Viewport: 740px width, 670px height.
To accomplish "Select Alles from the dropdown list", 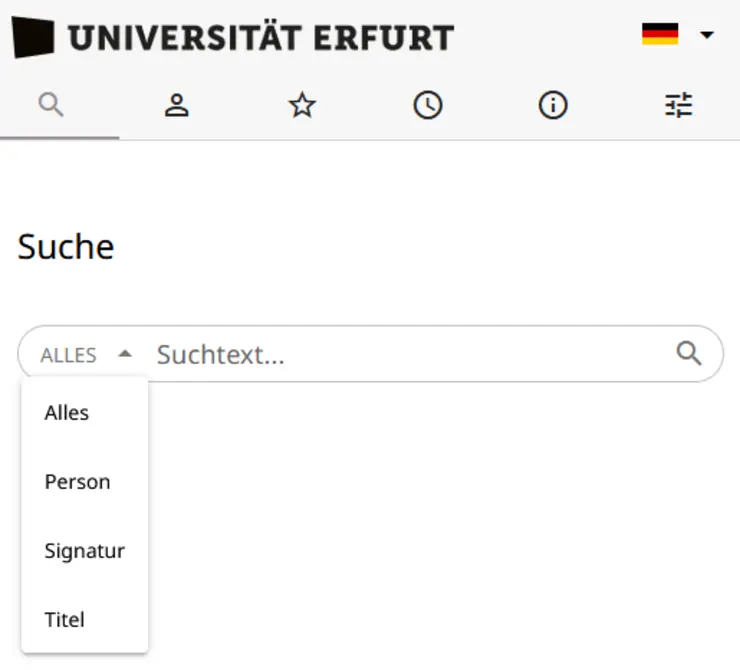I will pyautogui.click(x=67, y=413).
